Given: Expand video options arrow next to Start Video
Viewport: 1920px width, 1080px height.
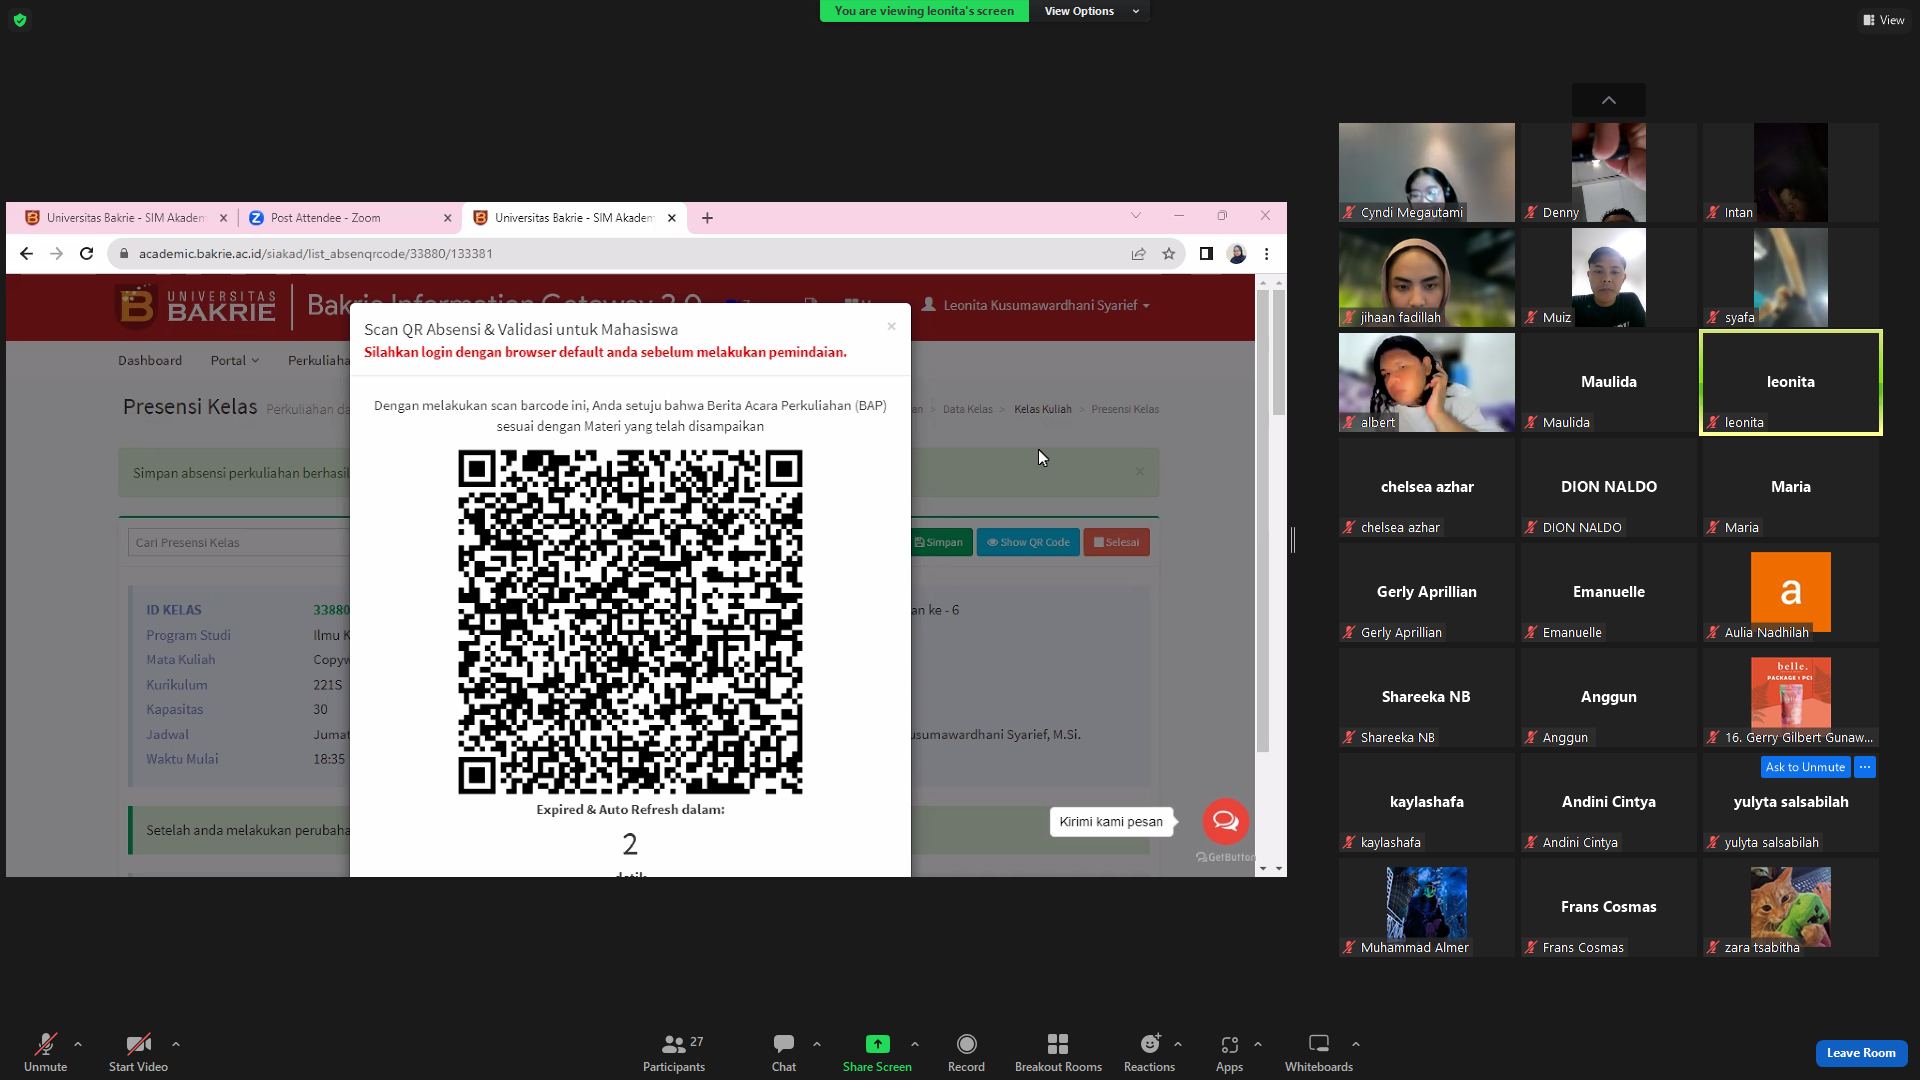Looking at the screenshot, I should coord(176,1044).
